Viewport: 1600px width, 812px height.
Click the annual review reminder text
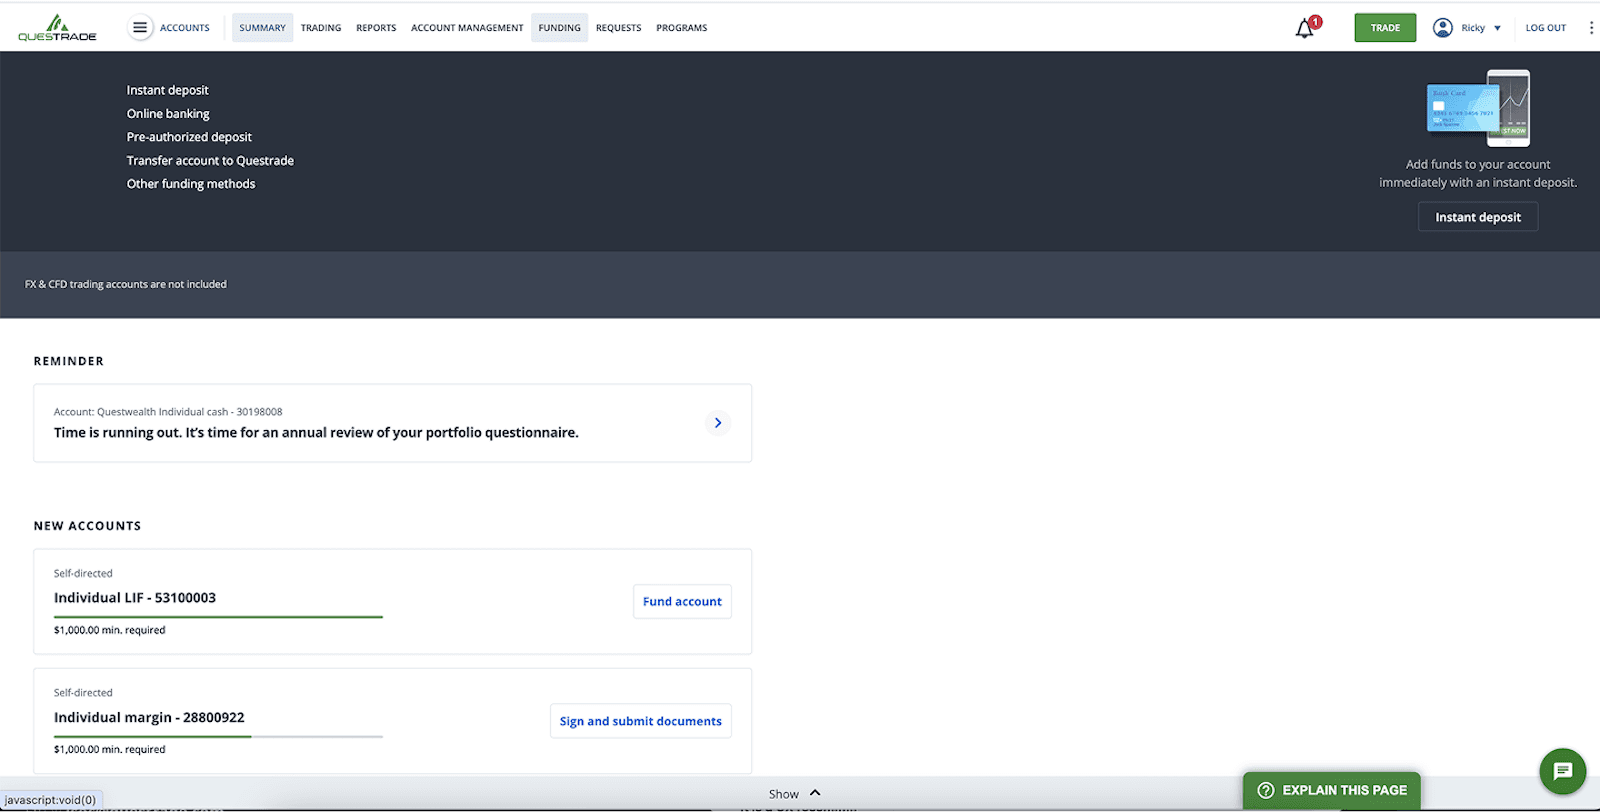pyautogui.click(x=316, y=433)
